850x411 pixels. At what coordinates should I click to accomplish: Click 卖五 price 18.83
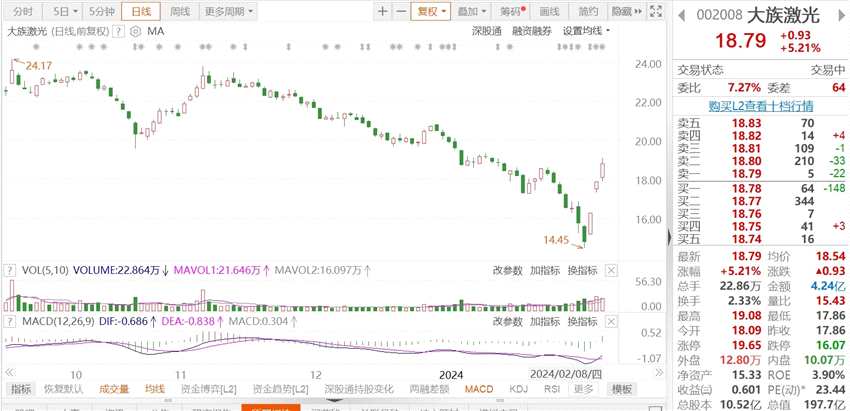click(x=745, y=123)
